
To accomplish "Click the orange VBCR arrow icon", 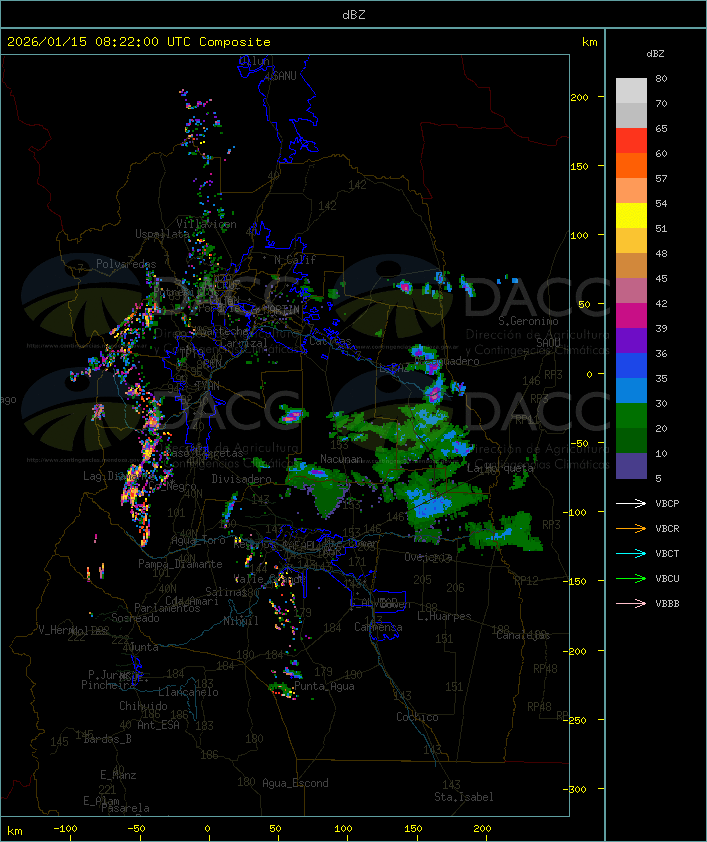I will pyautogui.click(x=631, y=528).
